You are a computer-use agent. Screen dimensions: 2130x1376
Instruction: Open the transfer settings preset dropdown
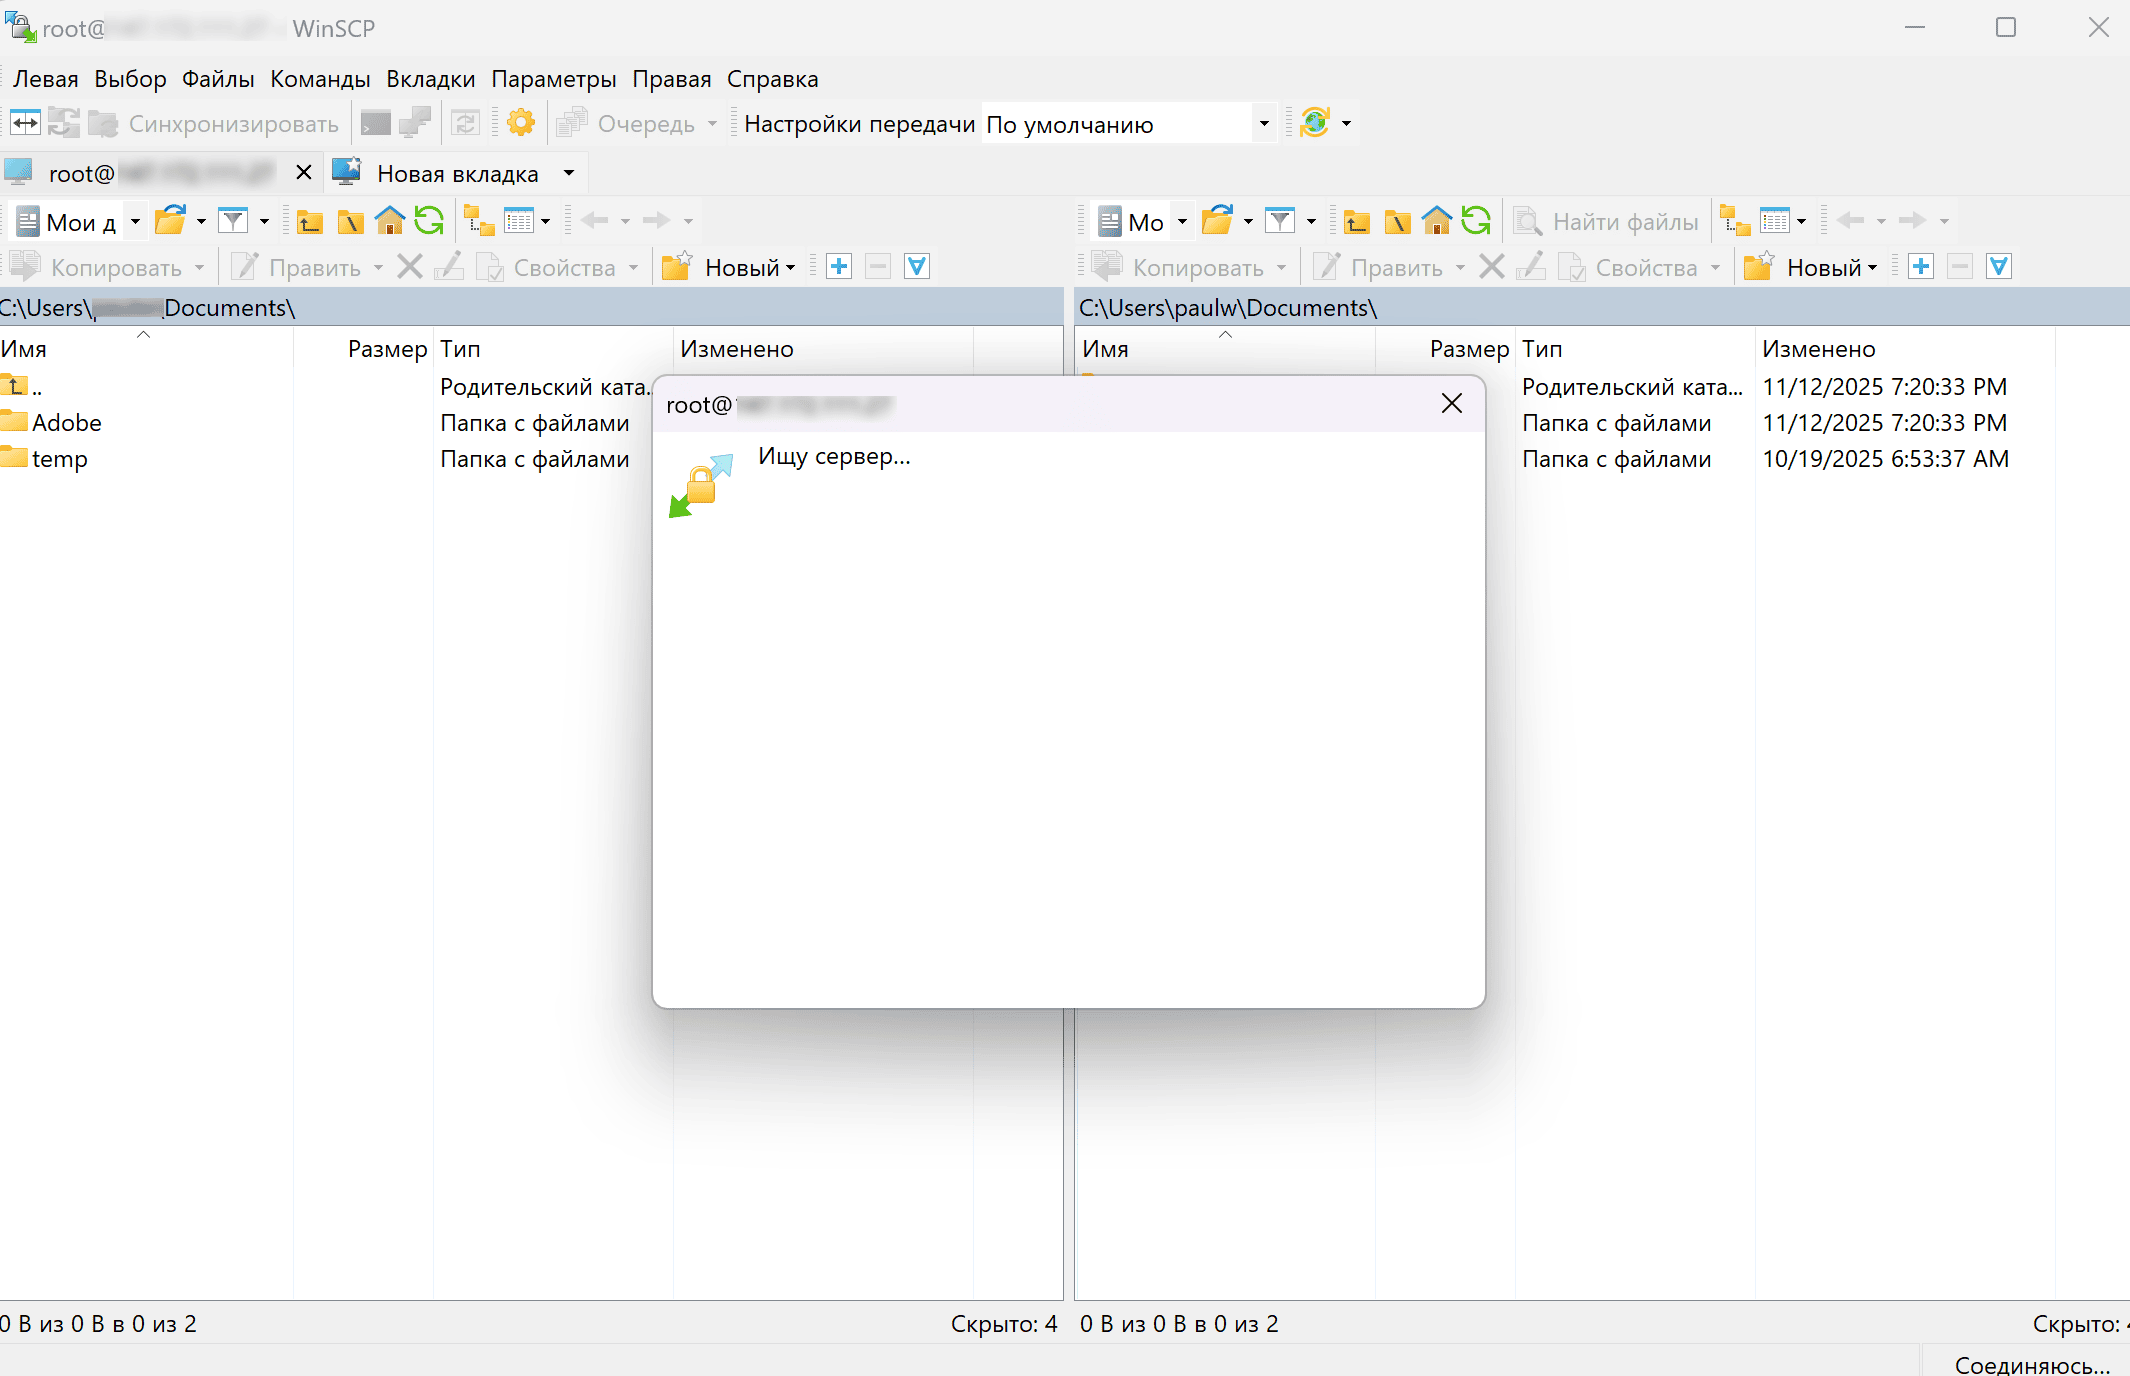pos(1264,124)
